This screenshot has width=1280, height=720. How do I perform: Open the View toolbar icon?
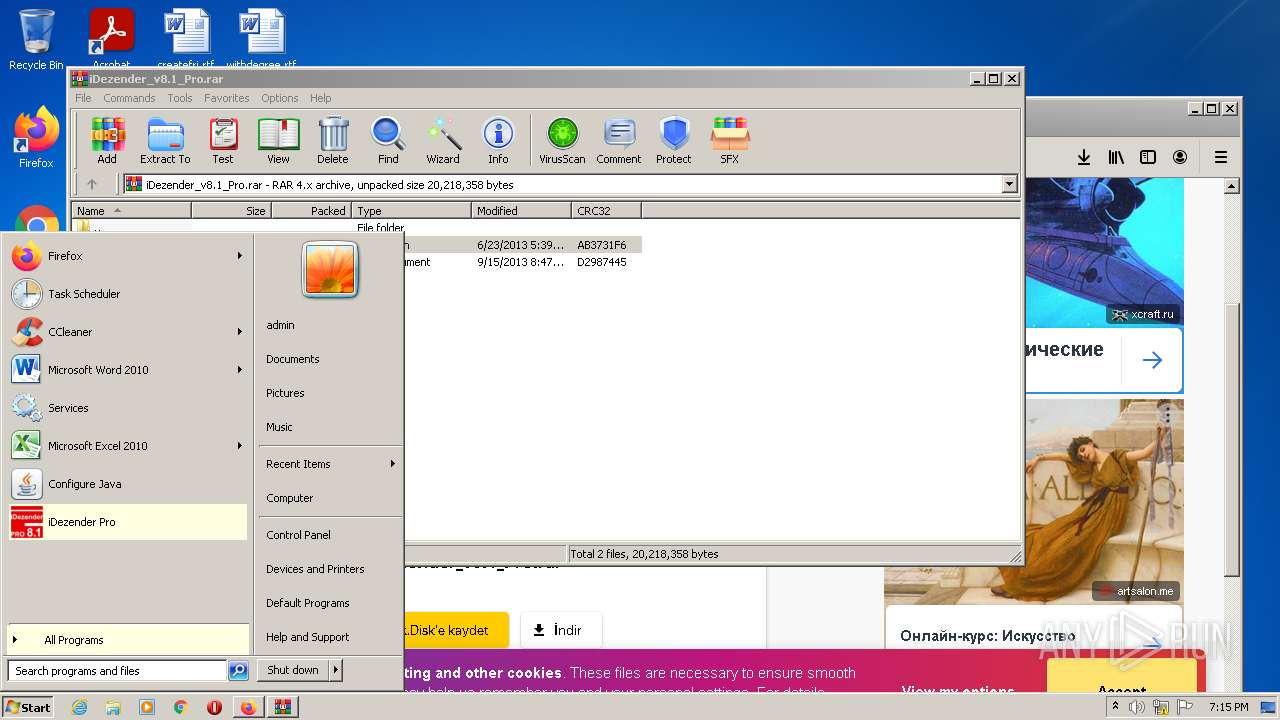tap(278, 140)
